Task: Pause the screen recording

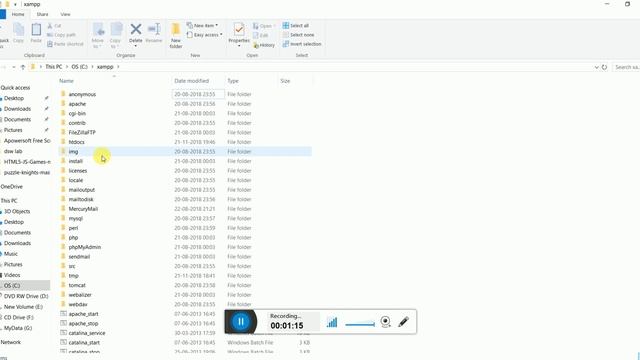Action: click(x=241, y=322)
